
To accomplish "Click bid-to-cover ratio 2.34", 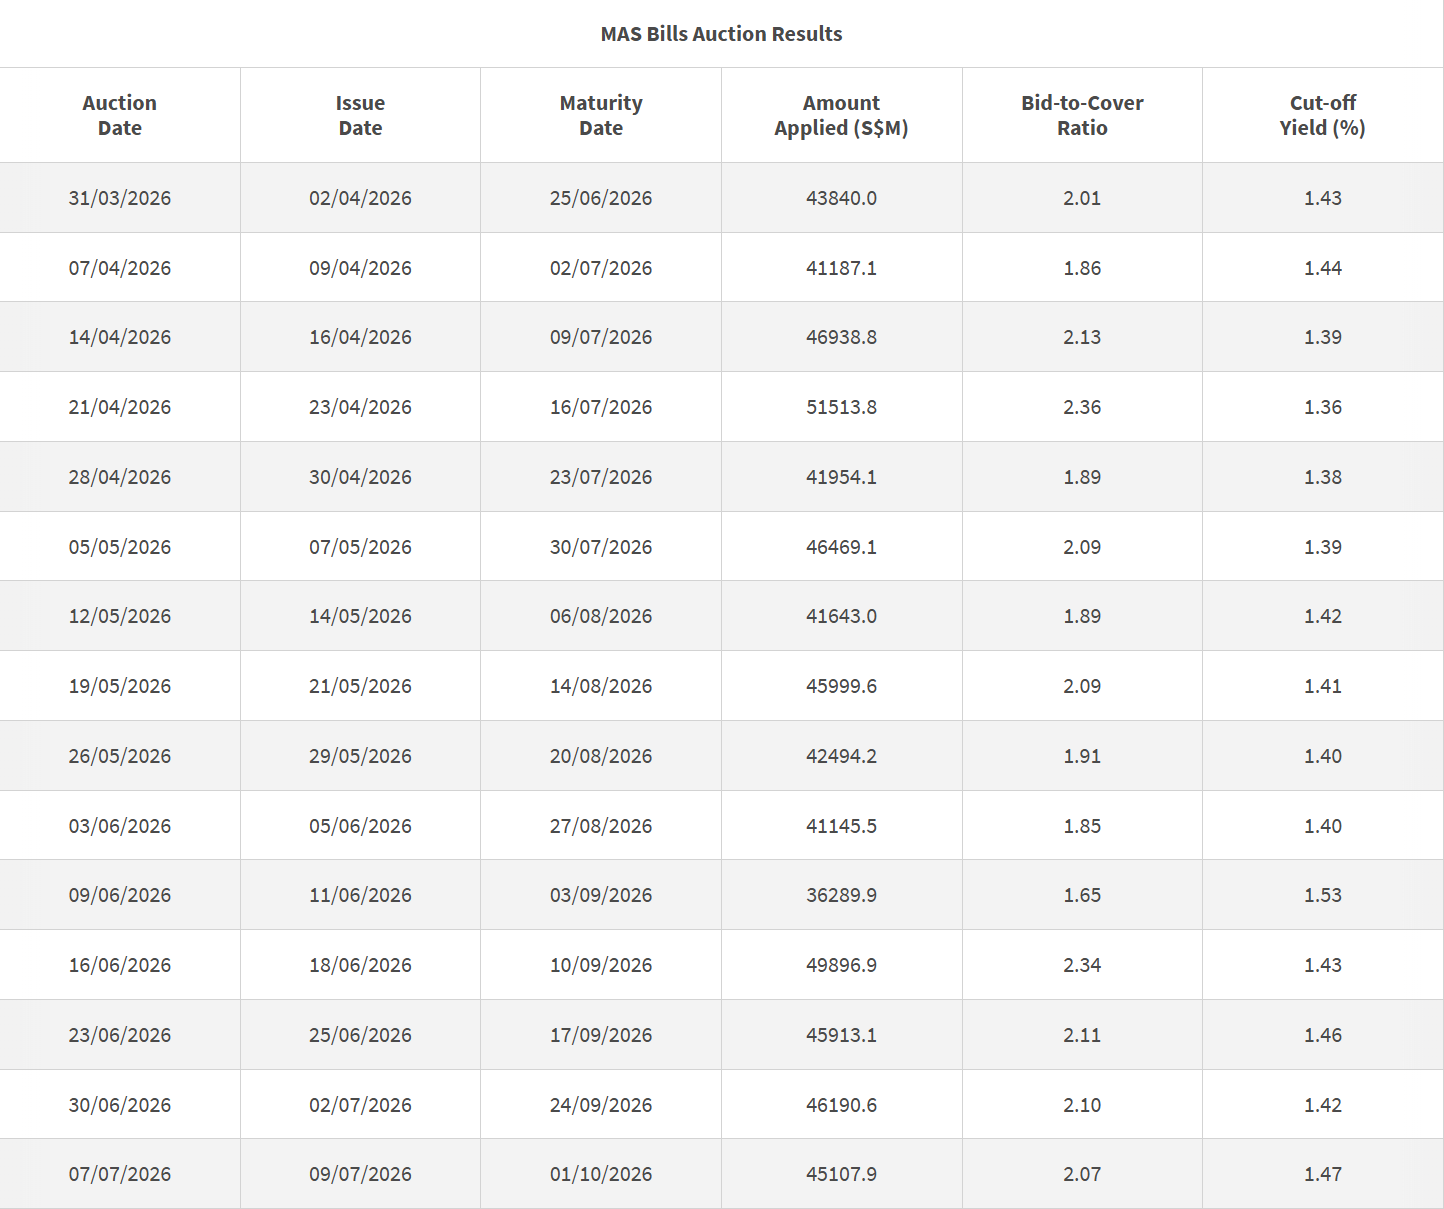I will click(1082, 965).
